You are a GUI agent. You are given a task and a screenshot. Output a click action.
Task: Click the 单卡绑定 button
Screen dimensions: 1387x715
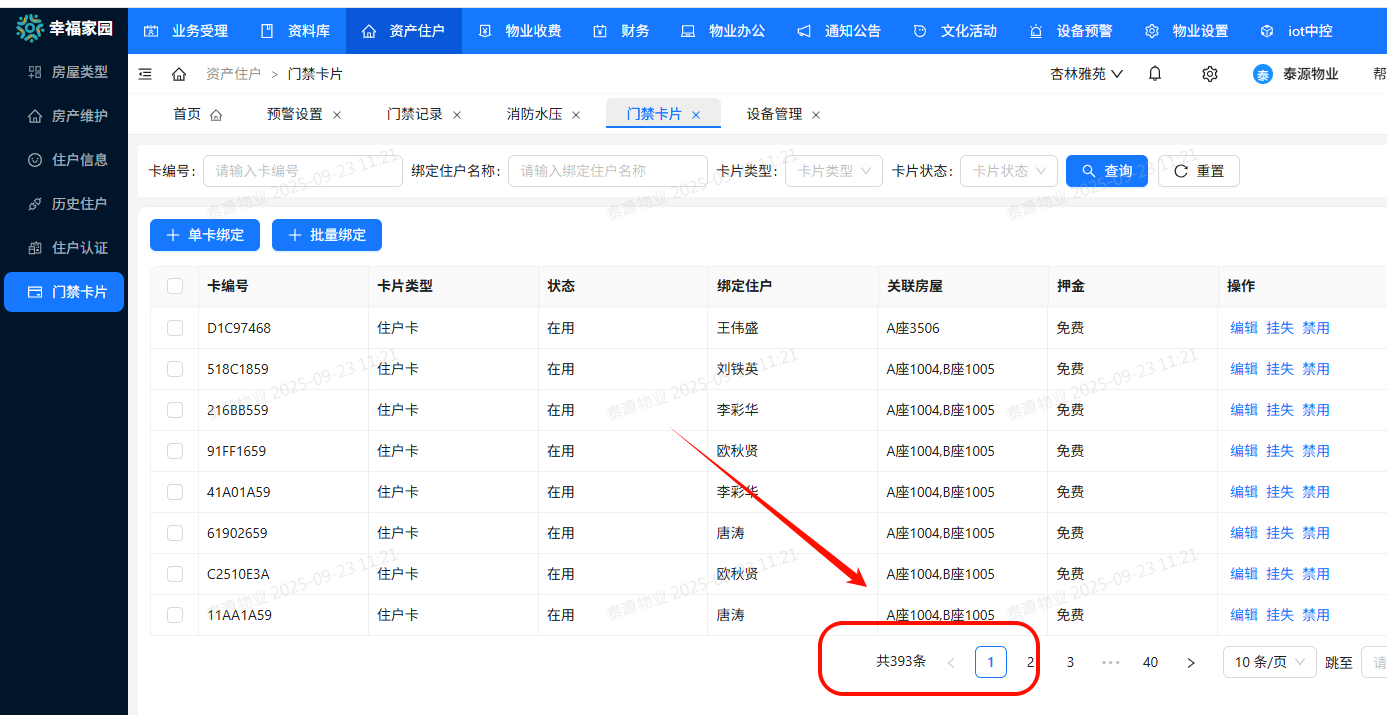point(205,235)
